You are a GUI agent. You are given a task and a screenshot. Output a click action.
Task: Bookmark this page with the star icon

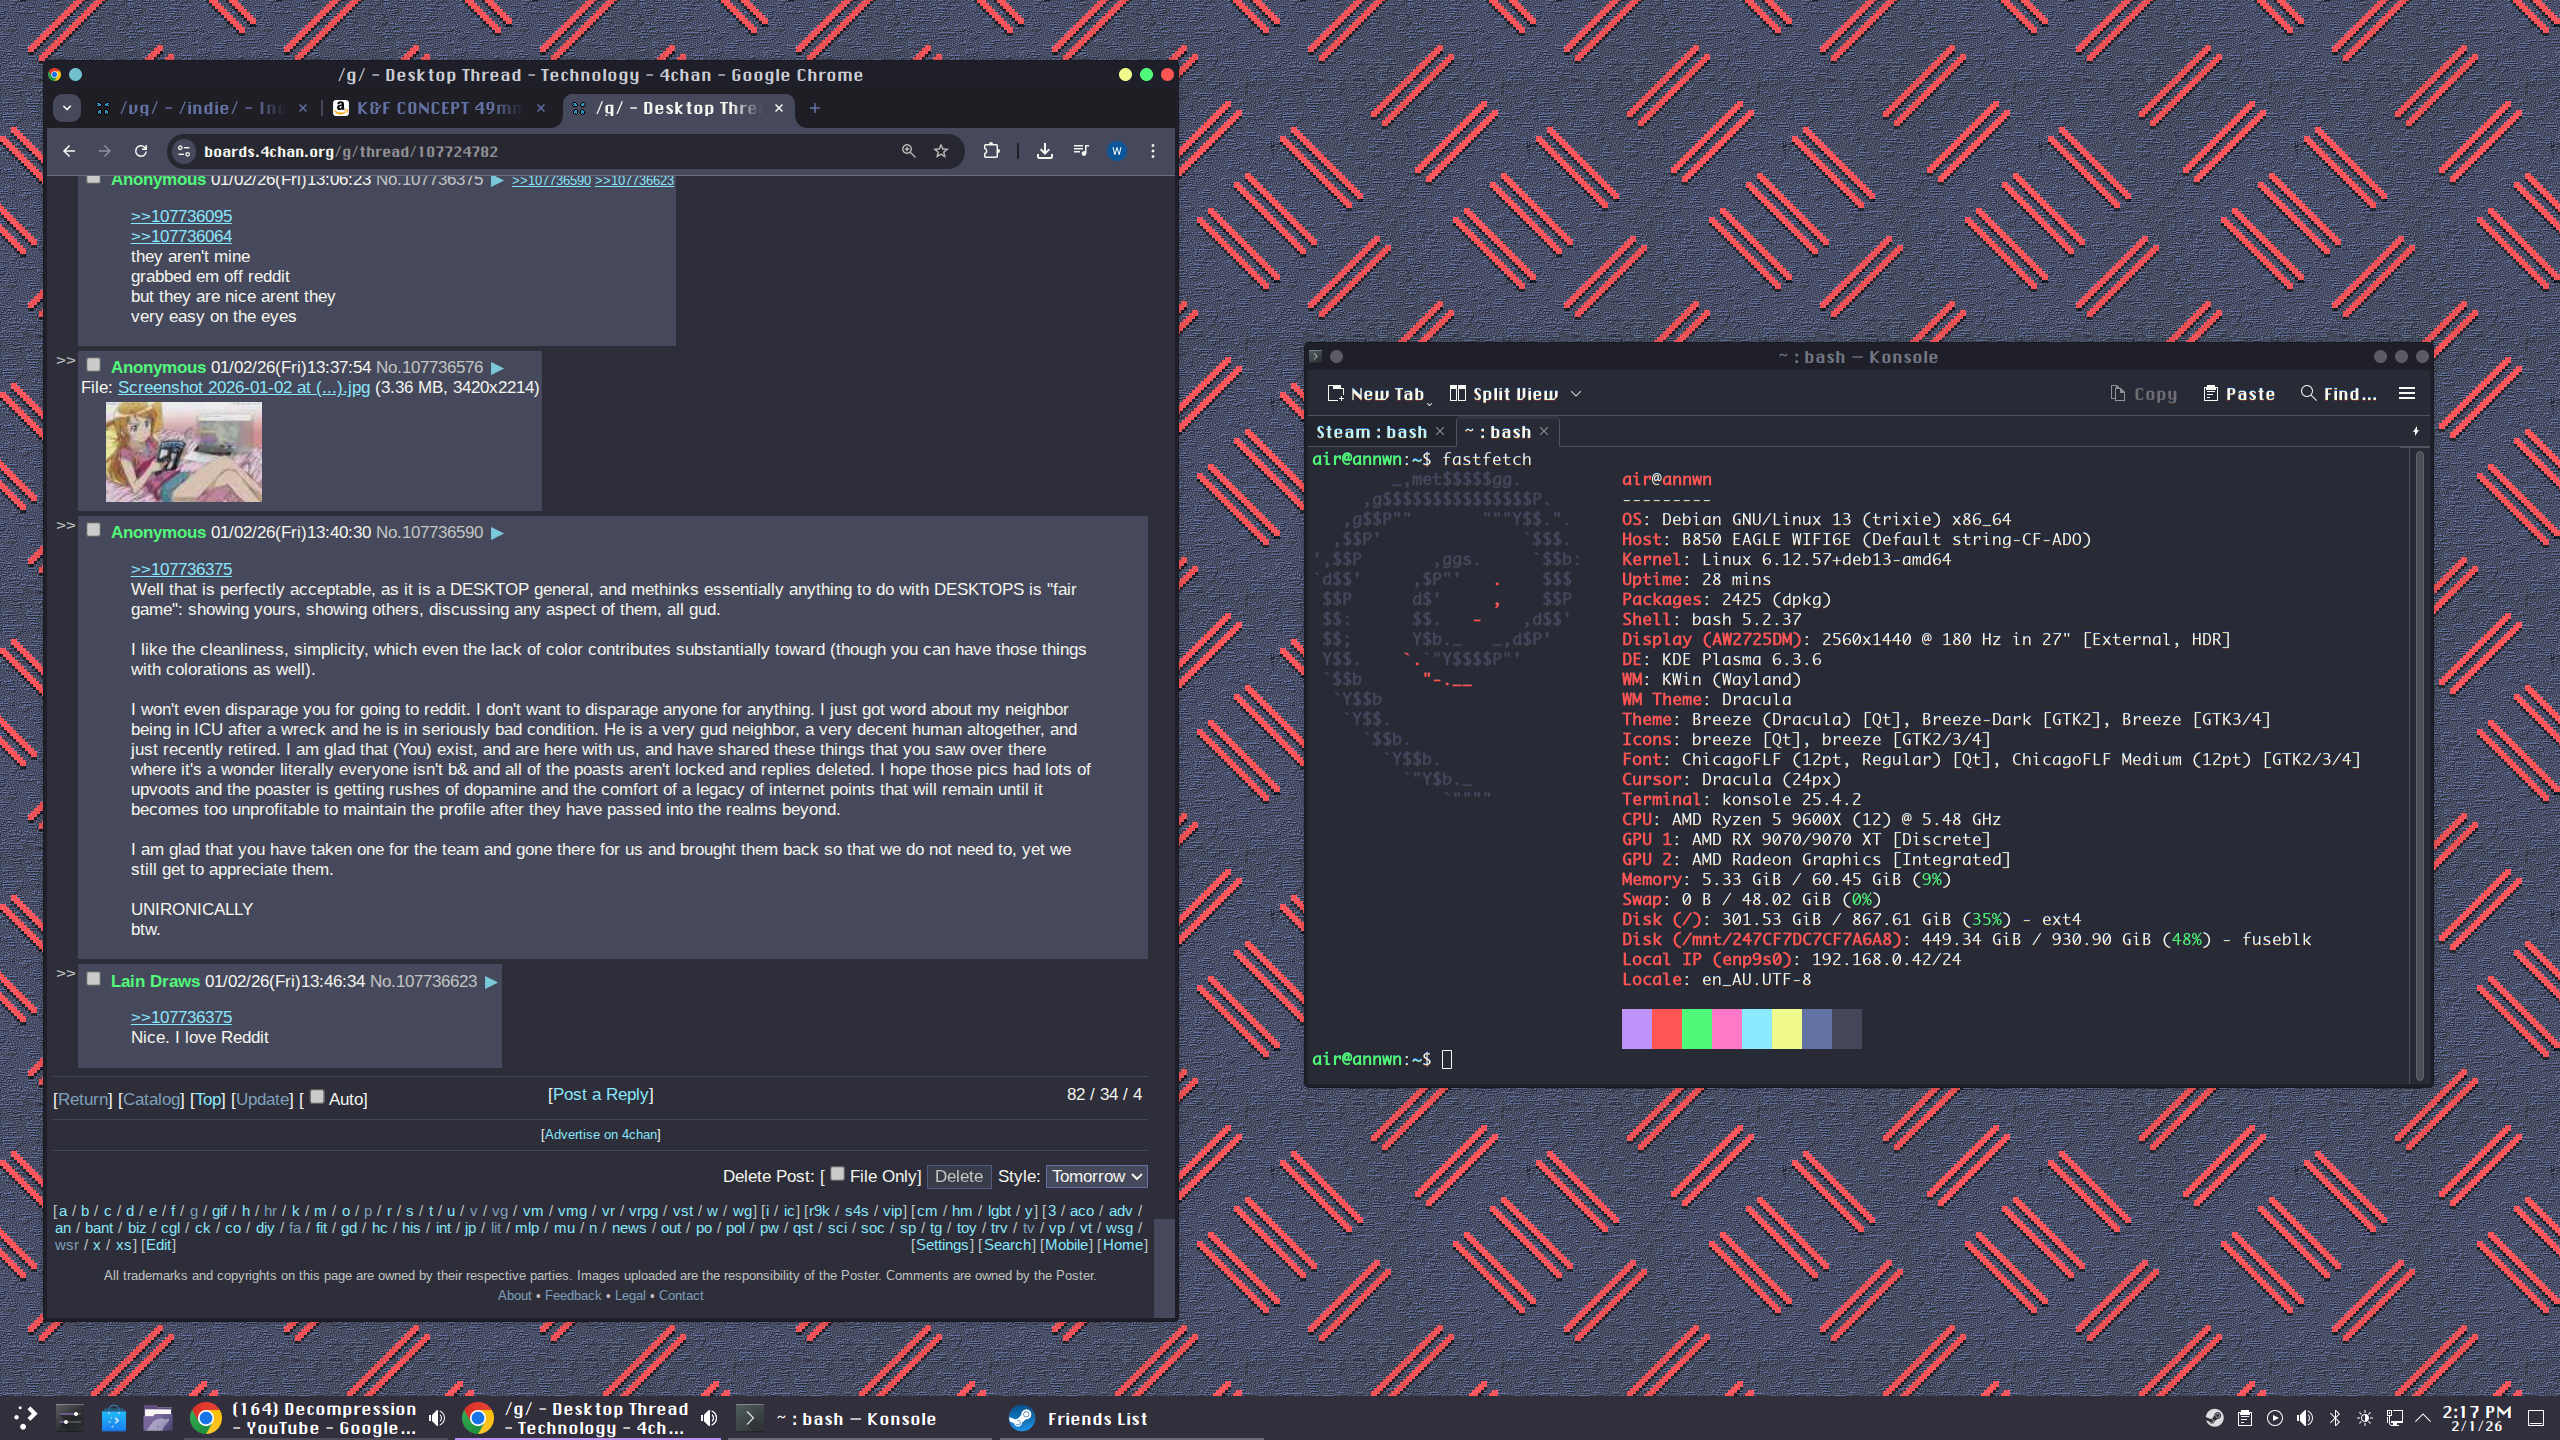pos(941,151)
